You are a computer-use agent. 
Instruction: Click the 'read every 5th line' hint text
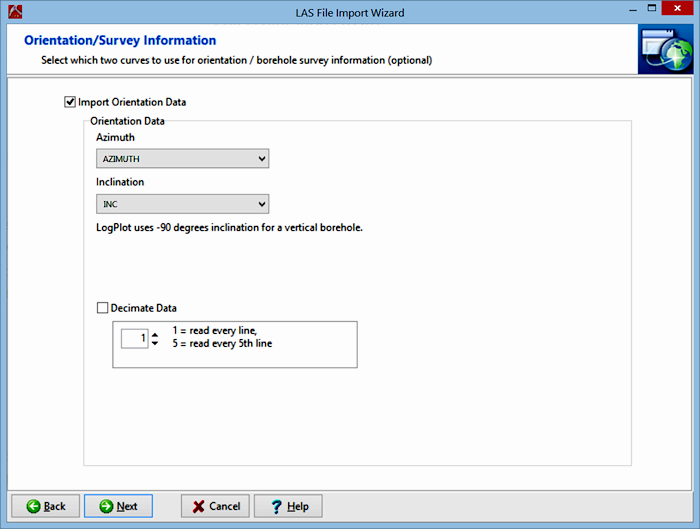[222, 344]
